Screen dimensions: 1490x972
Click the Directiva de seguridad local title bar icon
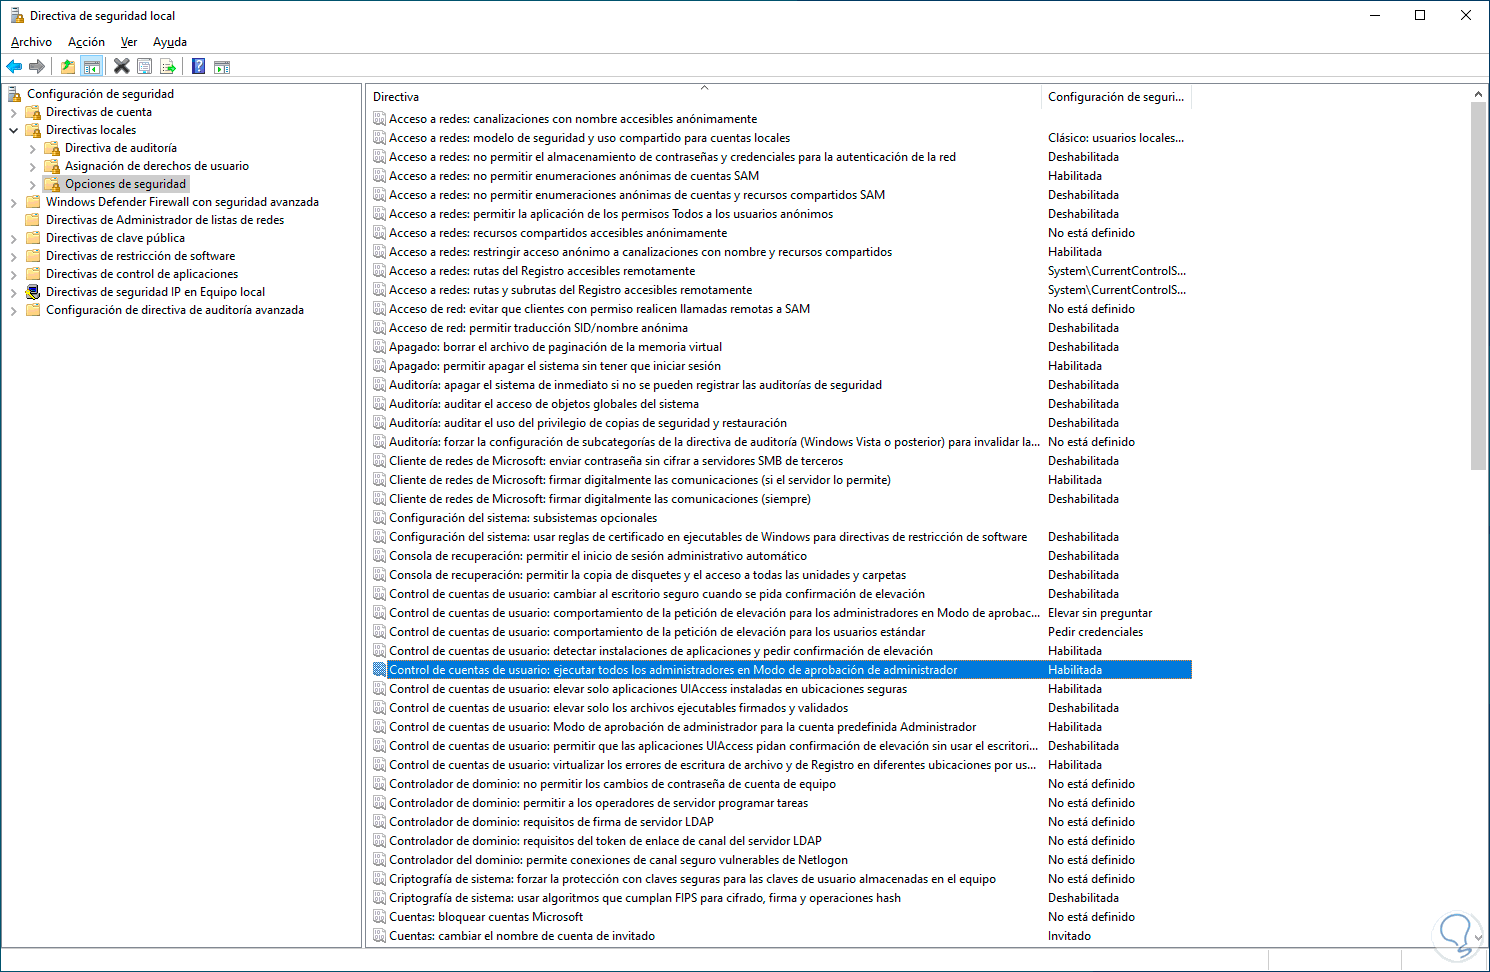coord(16,16)
